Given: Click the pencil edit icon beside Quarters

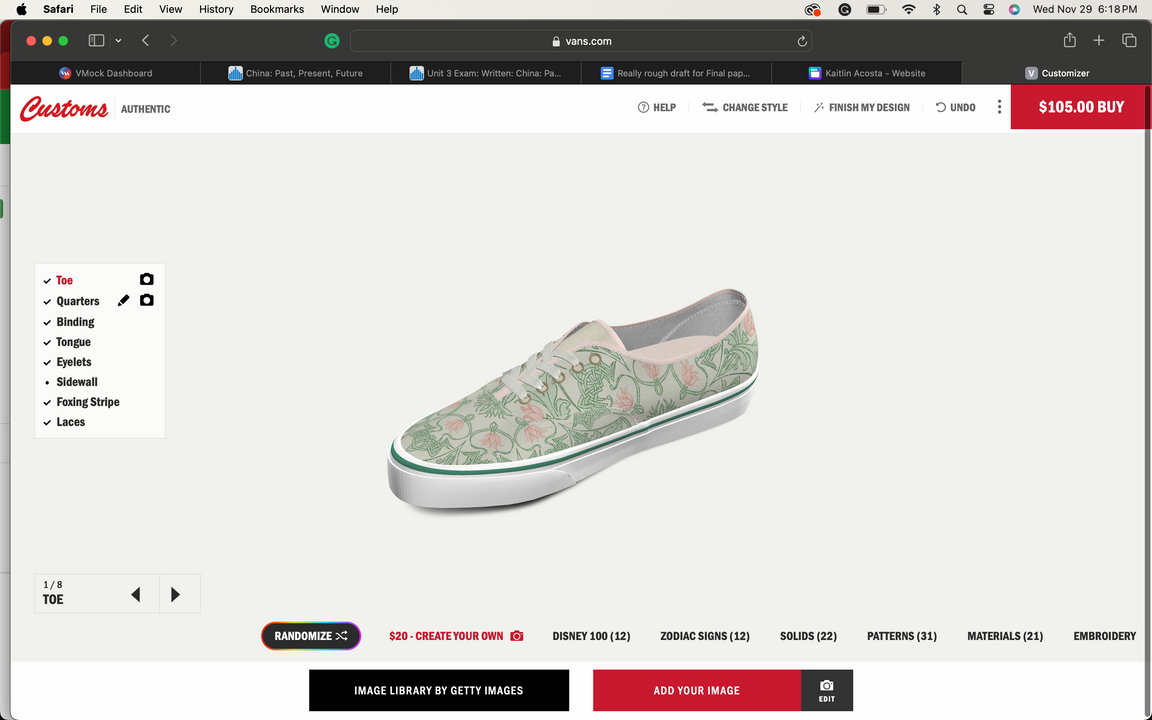Looking at the screenshot, I should pos(124,300).
